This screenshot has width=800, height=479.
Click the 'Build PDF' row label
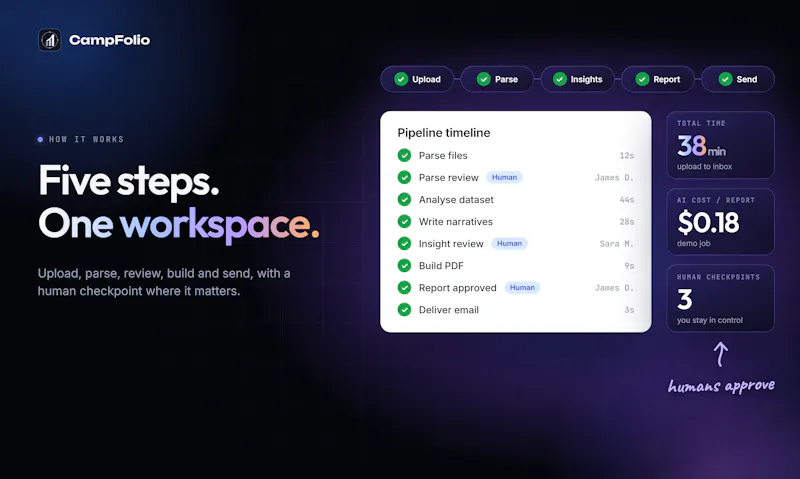pyautogui.click(x=441, y=266)
